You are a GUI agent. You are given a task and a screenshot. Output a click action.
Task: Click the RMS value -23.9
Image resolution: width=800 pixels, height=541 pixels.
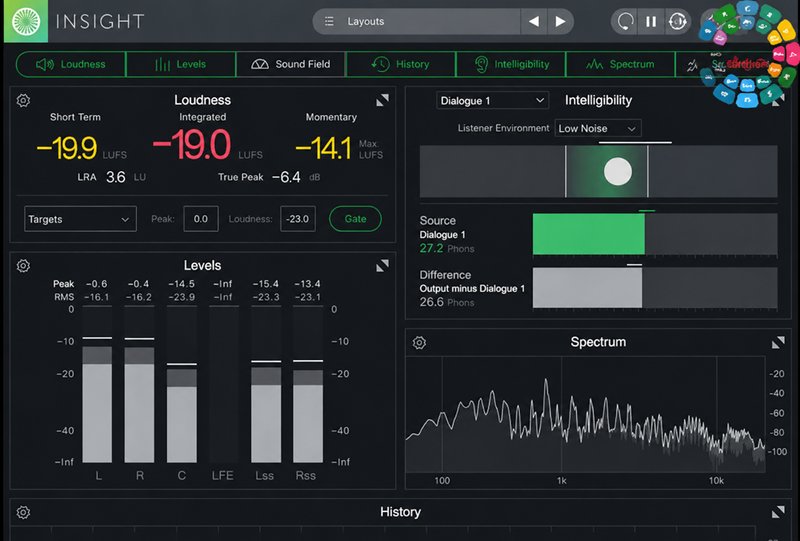click(181, 297)
